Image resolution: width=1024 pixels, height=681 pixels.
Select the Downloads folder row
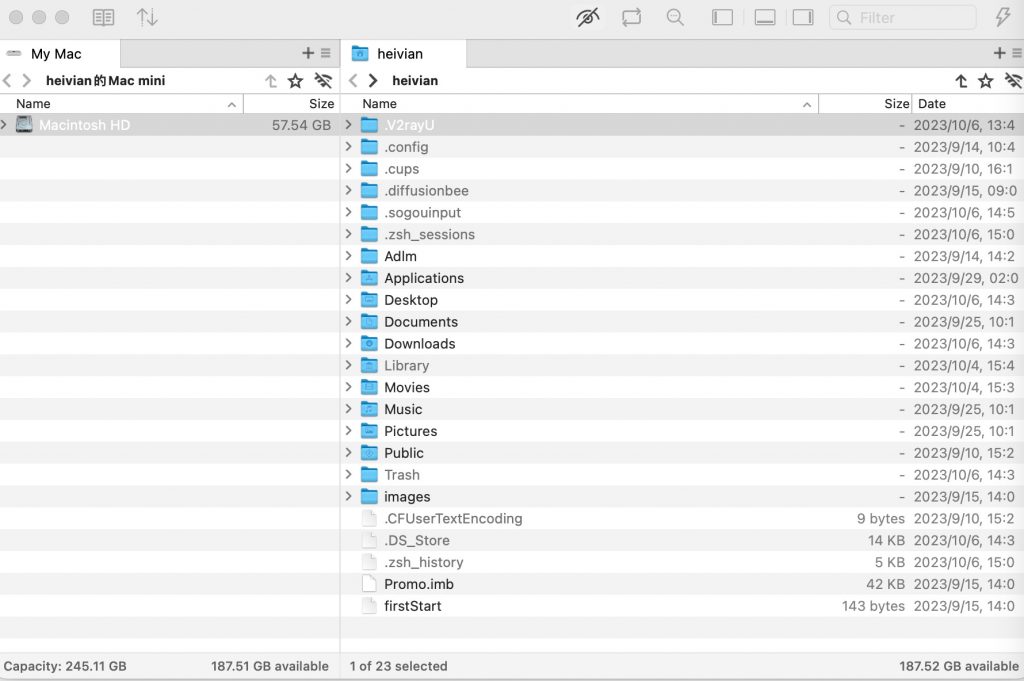click(420, 343)
